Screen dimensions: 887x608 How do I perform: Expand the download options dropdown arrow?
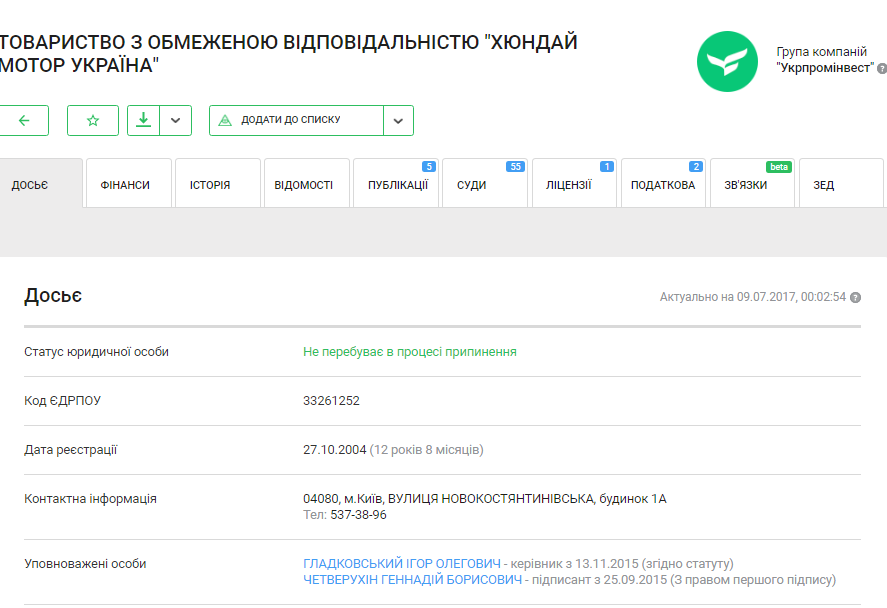point(175,120)
